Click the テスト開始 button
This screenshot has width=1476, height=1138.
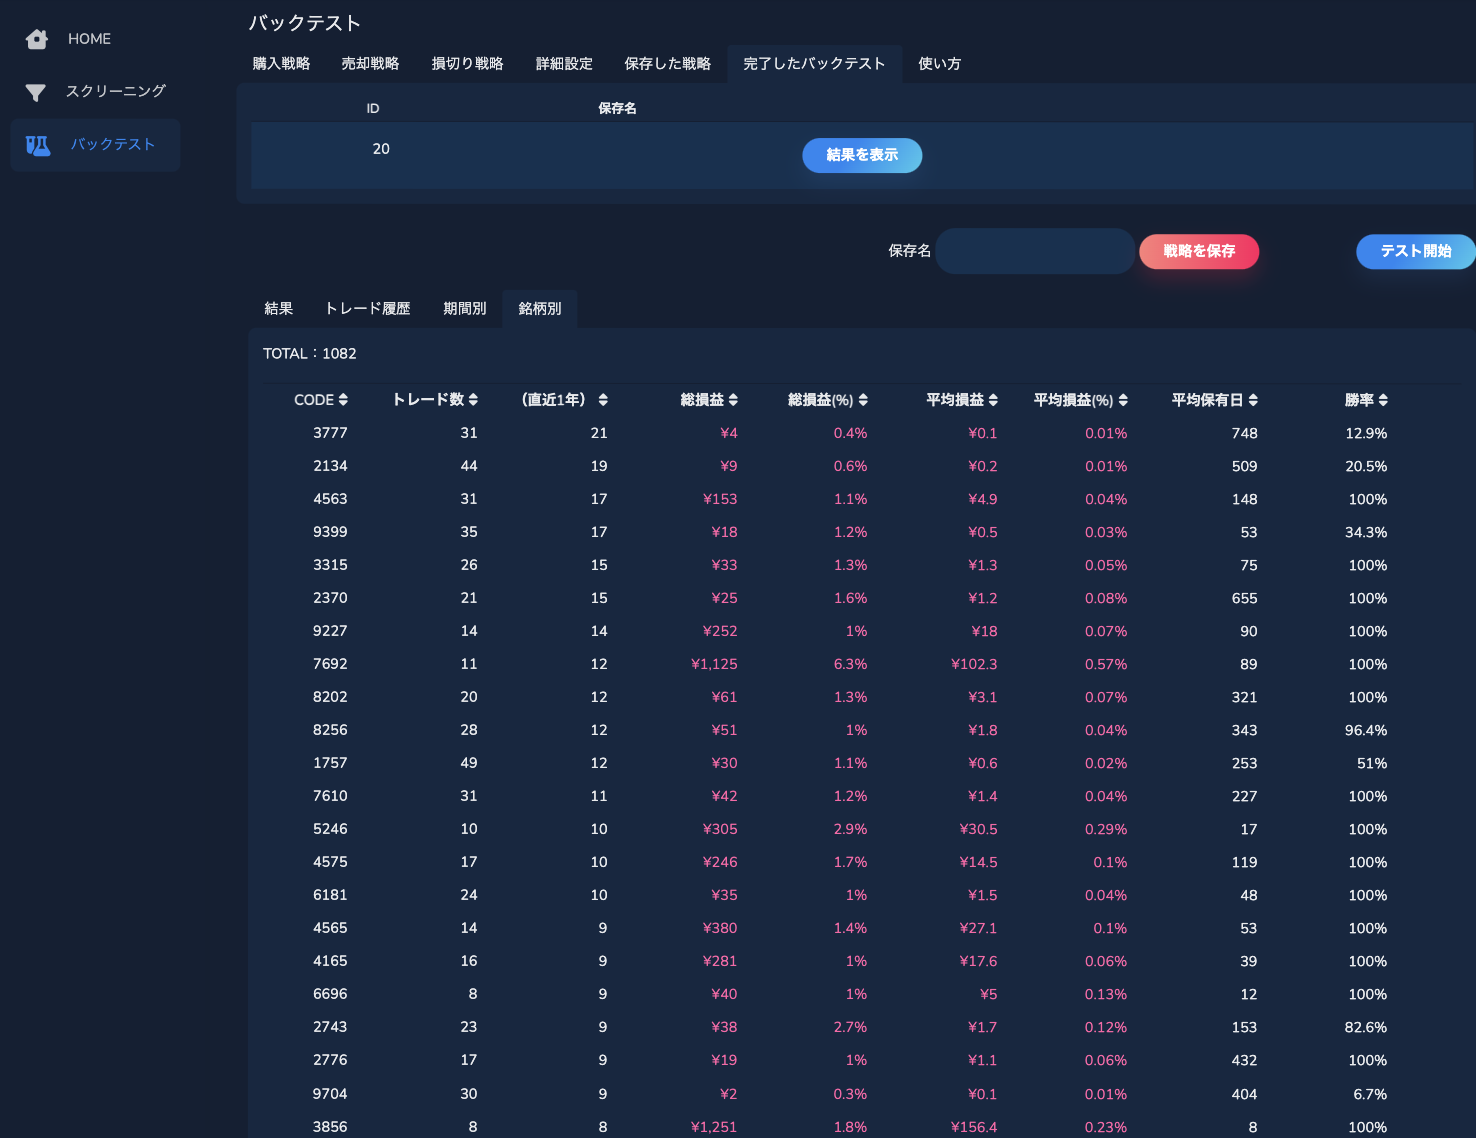pyautogui.click(x=1416, y=251)
